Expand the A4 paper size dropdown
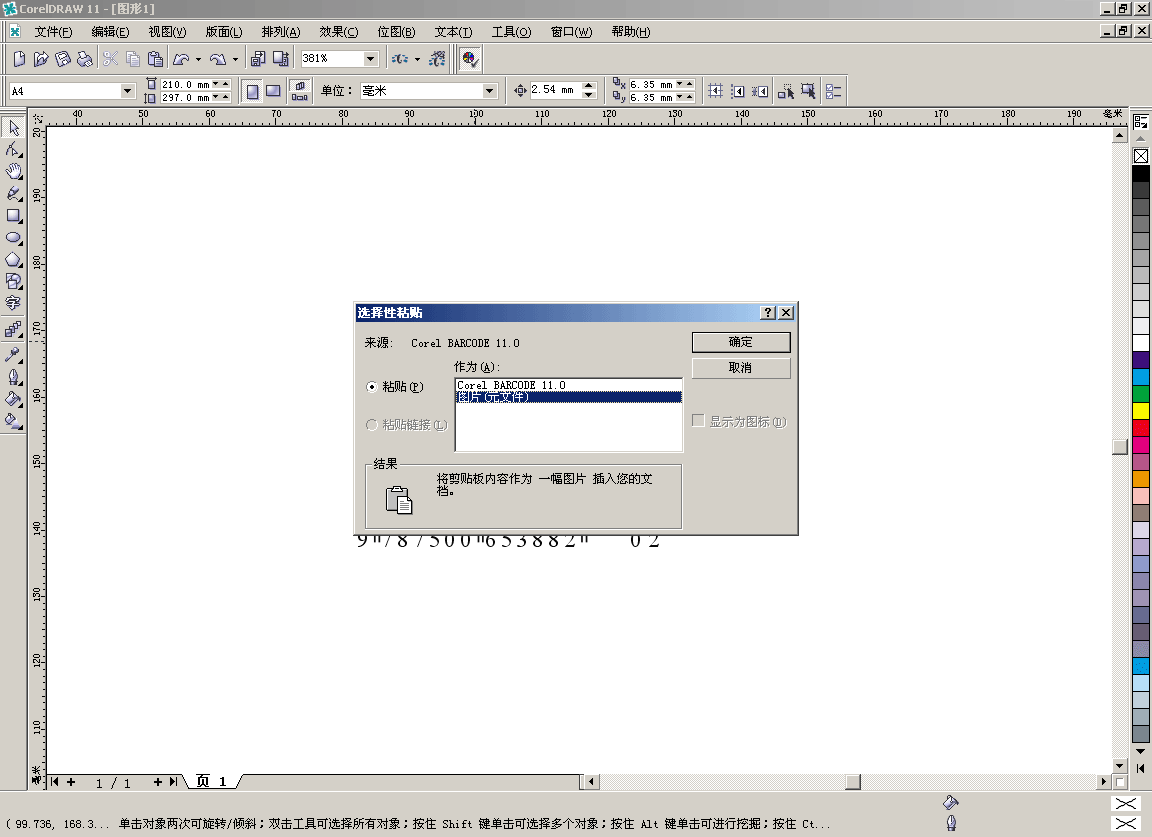The image size is (1152, 837). pyautogui.click(x=127, y=91)
